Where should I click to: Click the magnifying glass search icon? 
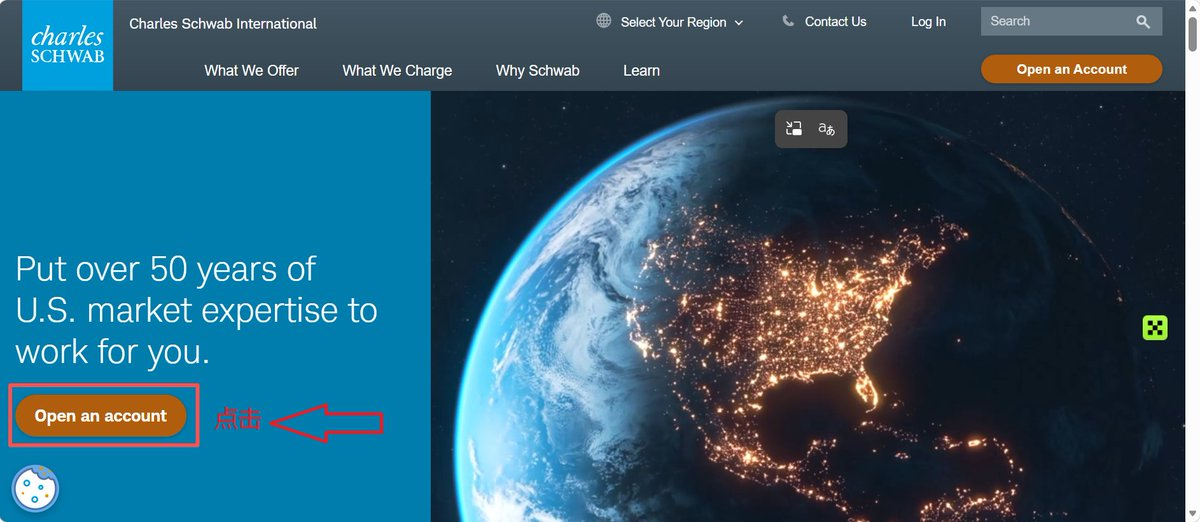(x=1143, y=21)
